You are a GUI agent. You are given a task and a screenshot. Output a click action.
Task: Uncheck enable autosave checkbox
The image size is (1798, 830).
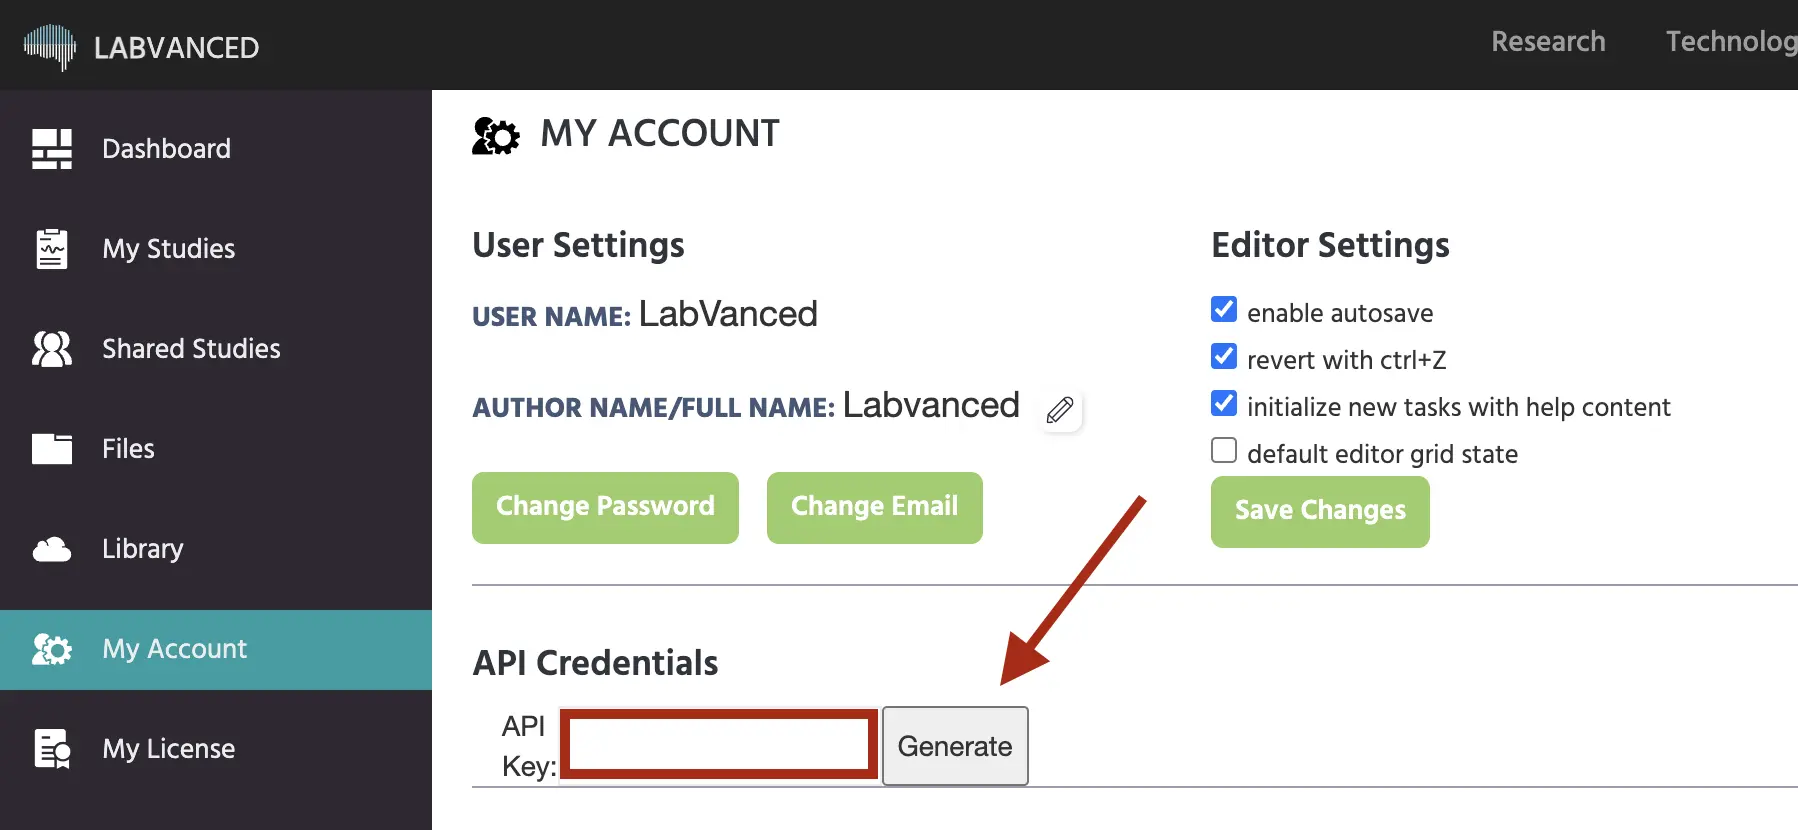tap(1224, 309)
